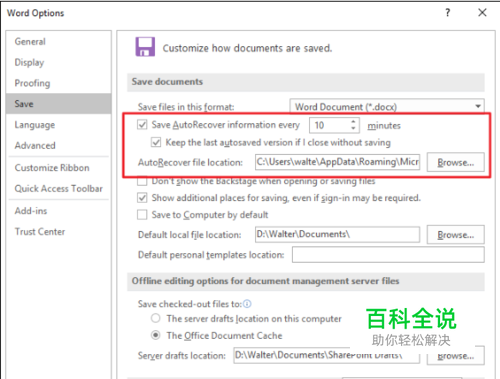Click 'Default personal templates location:' label
500x379 pixels.
[211, 255]
